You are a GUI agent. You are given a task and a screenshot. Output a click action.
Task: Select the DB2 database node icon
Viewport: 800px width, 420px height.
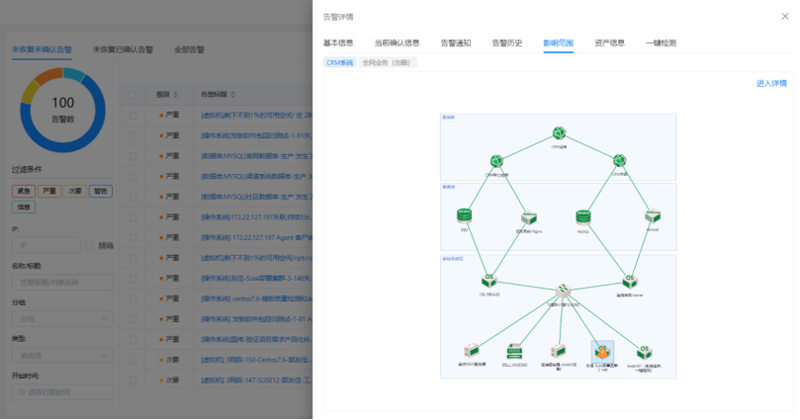point(464,215)
